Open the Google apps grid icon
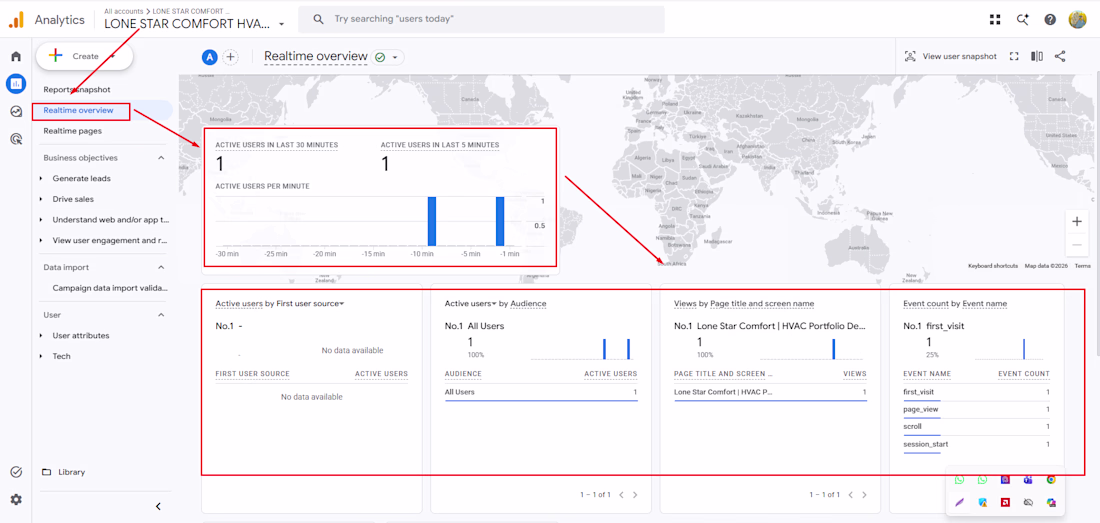Image resolution: width=1100 pixels, height=523 pixels. click(995, 20)
